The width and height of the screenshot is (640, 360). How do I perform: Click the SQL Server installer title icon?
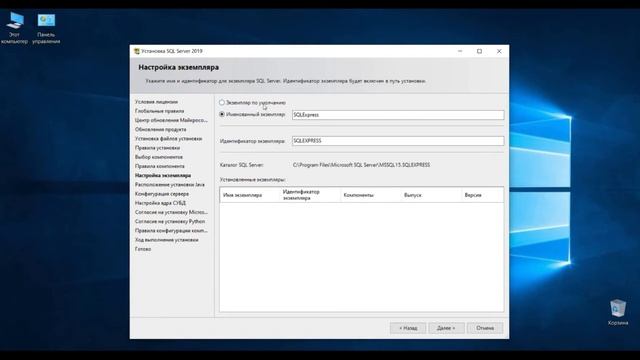137,51
